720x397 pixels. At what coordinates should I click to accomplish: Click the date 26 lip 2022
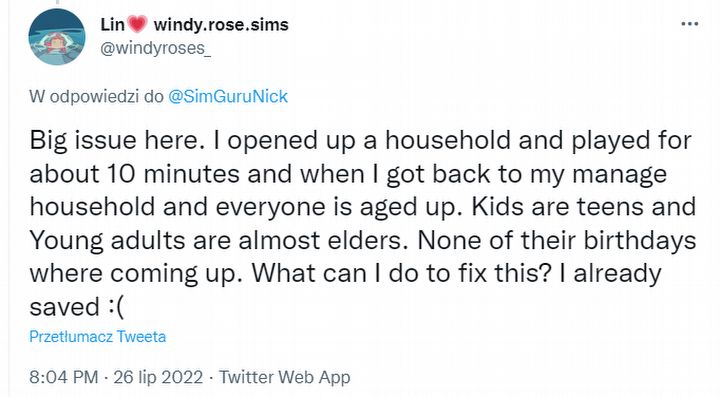pos(158,377)
